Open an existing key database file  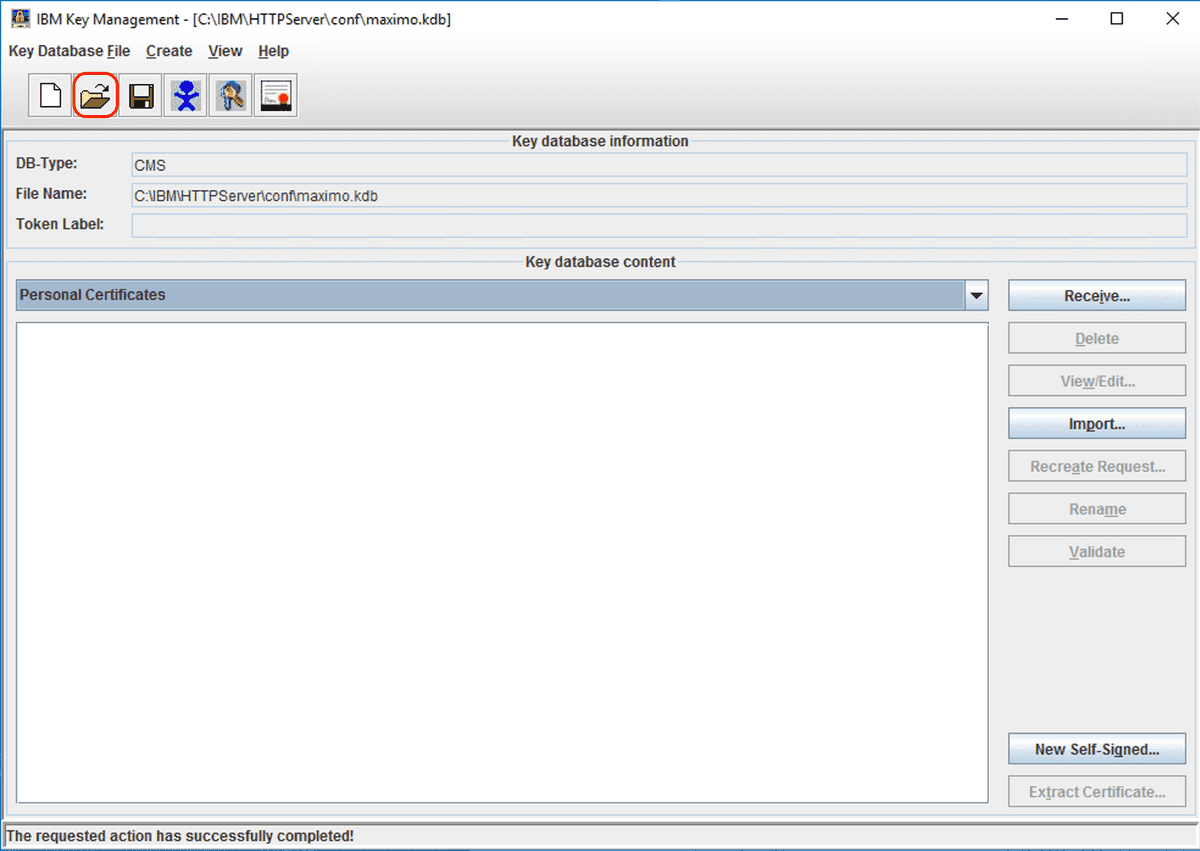94,94
